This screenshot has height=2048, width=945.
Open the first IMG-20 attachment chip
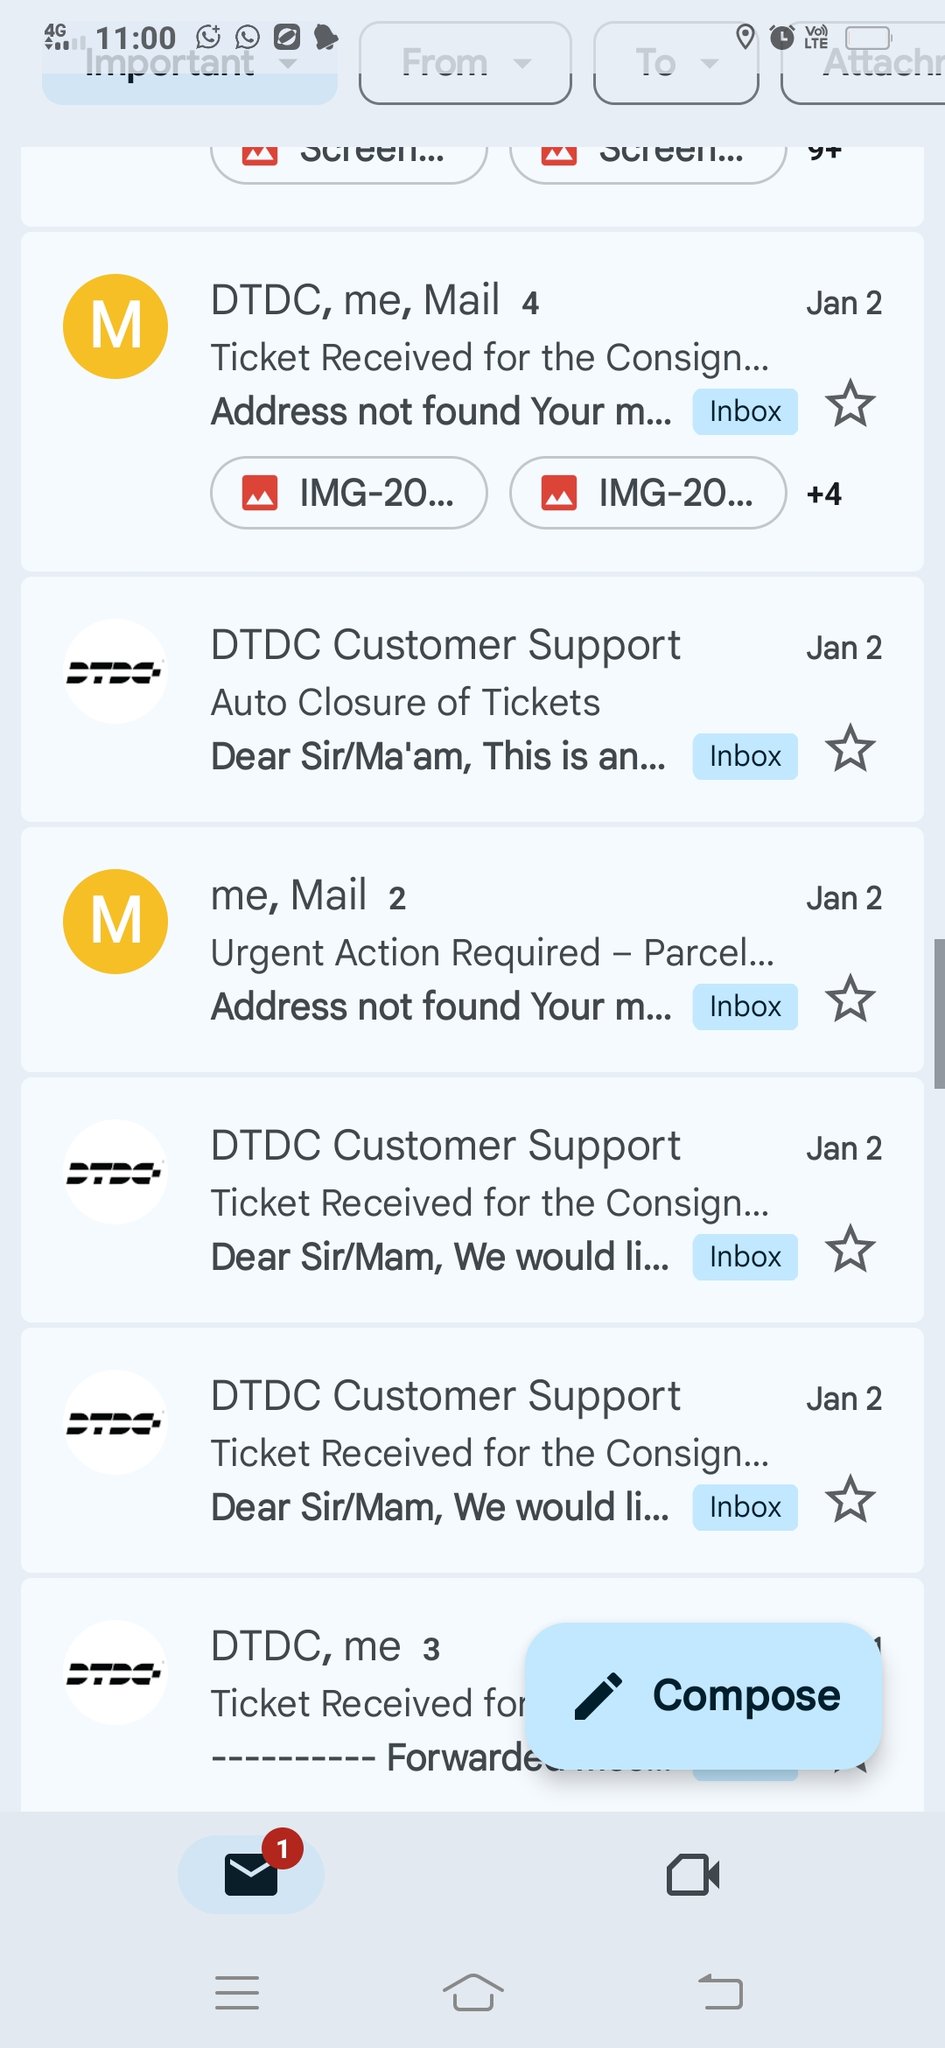[349, 493]
